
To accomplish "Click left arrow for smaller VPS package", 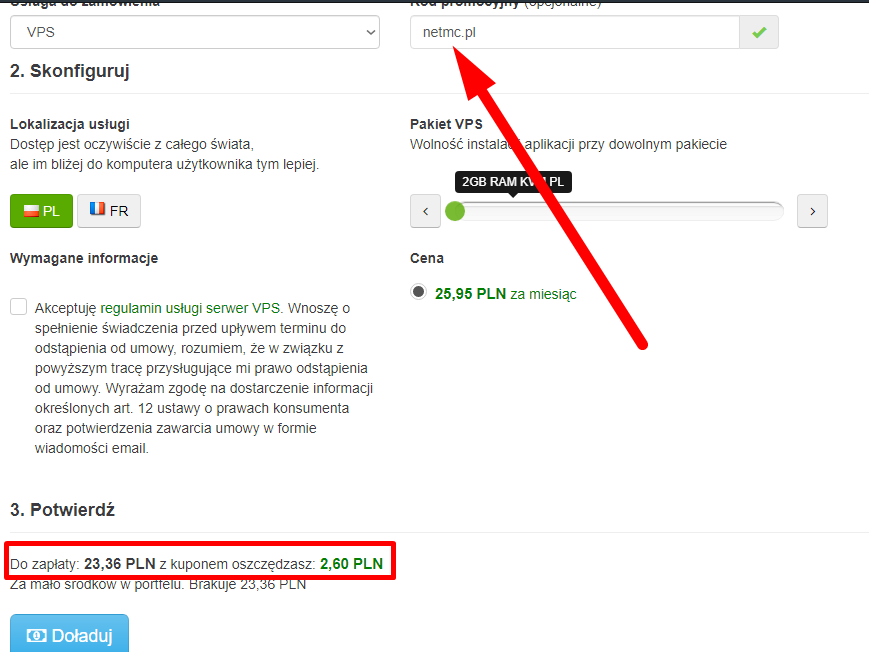I will [x=425, y=211].
